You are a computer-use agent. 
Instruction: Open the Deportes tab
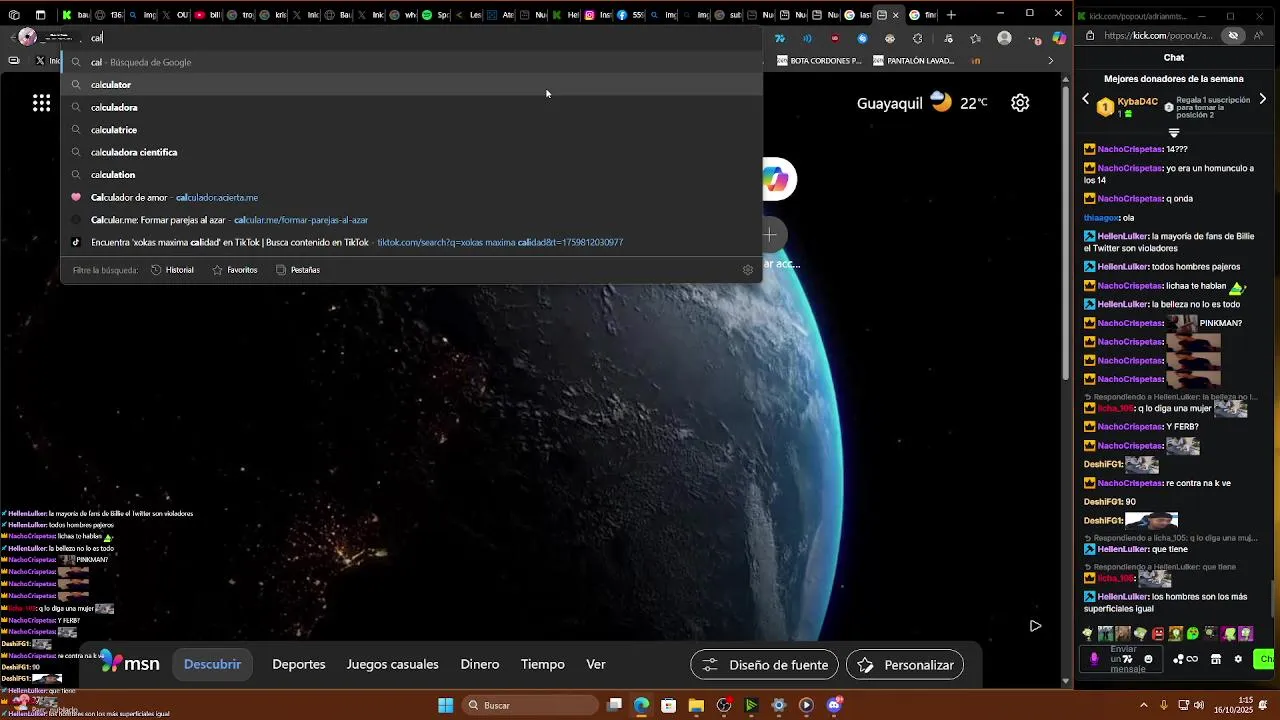(x=299, y=665)
